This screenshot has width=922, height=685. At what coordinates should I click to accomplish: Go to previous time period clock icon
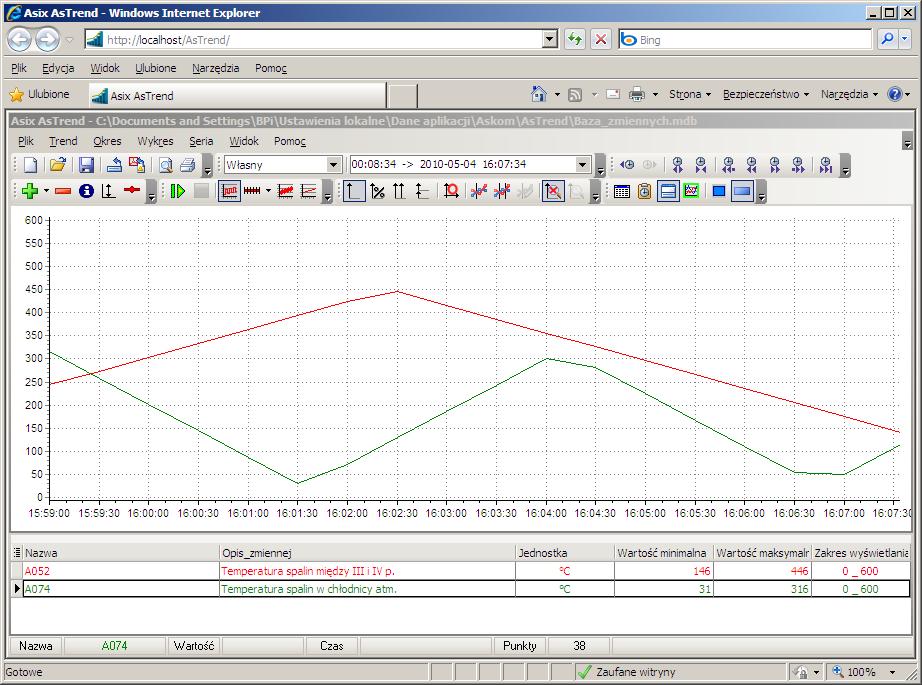click(x=627, y=165)
